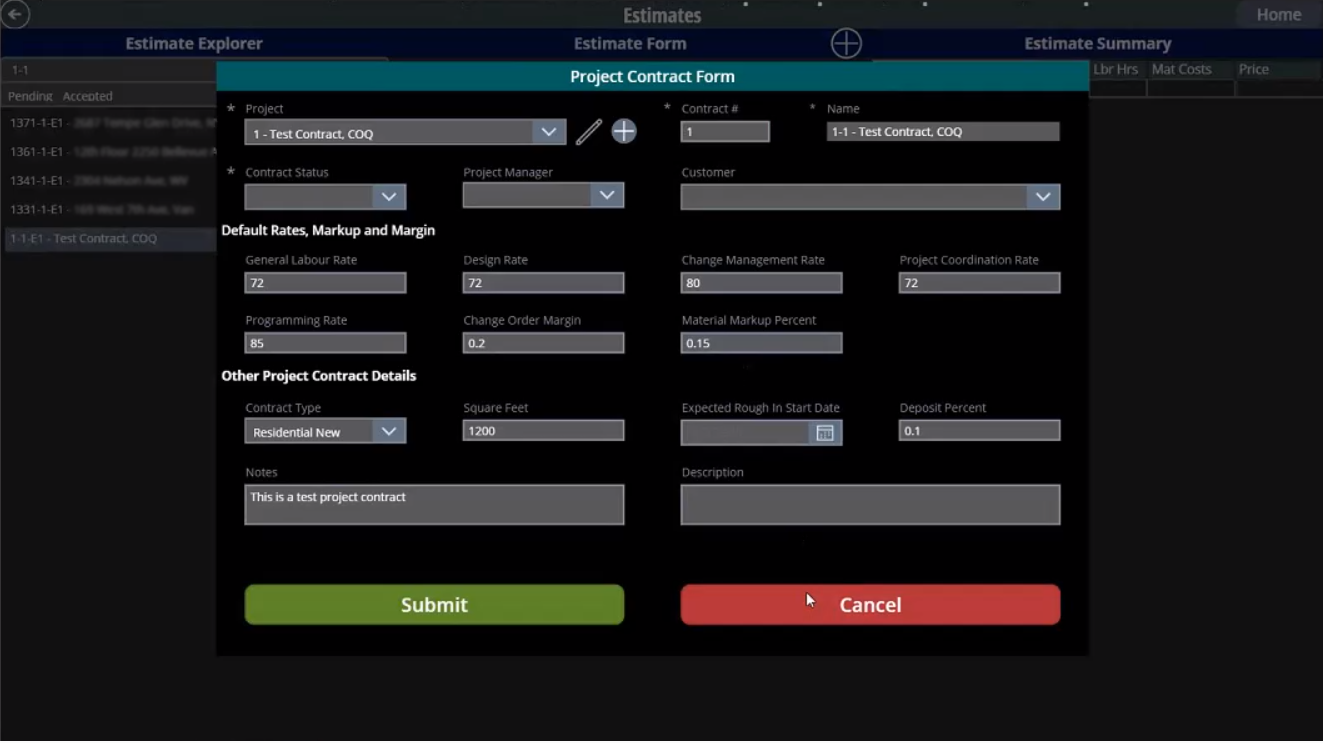The image size is (1323, 743).
Task: Click the back arrow at top left
Action: pyautogui.click(x=16, y=14)
